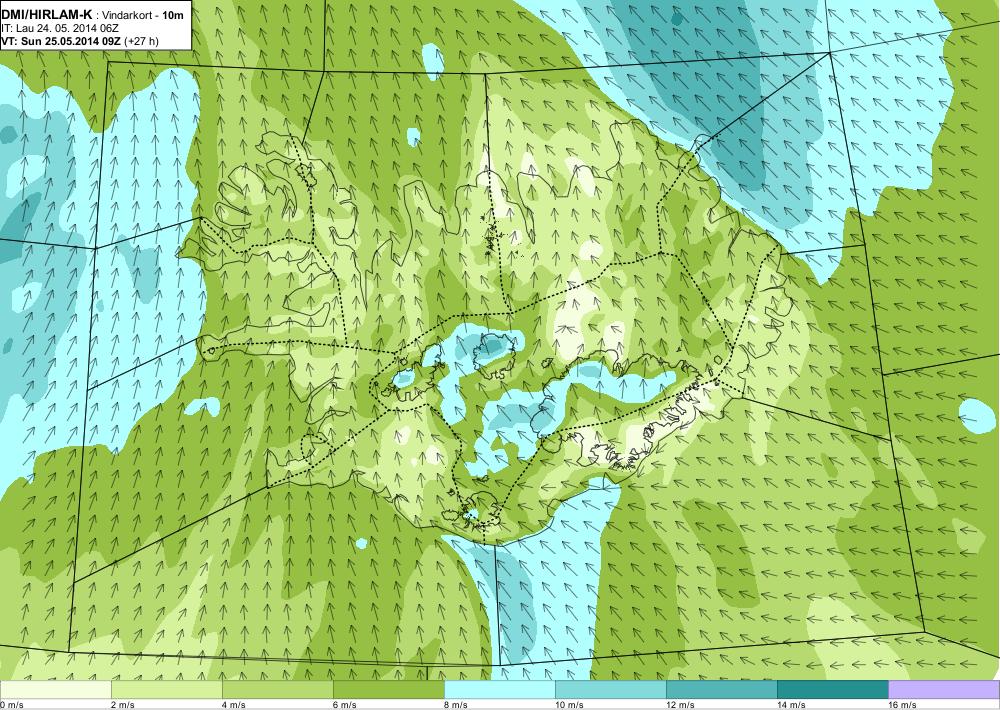Click the turquoise 10–12 m/s legend swatch
The image size is (1000, 710).
point(610,690)
